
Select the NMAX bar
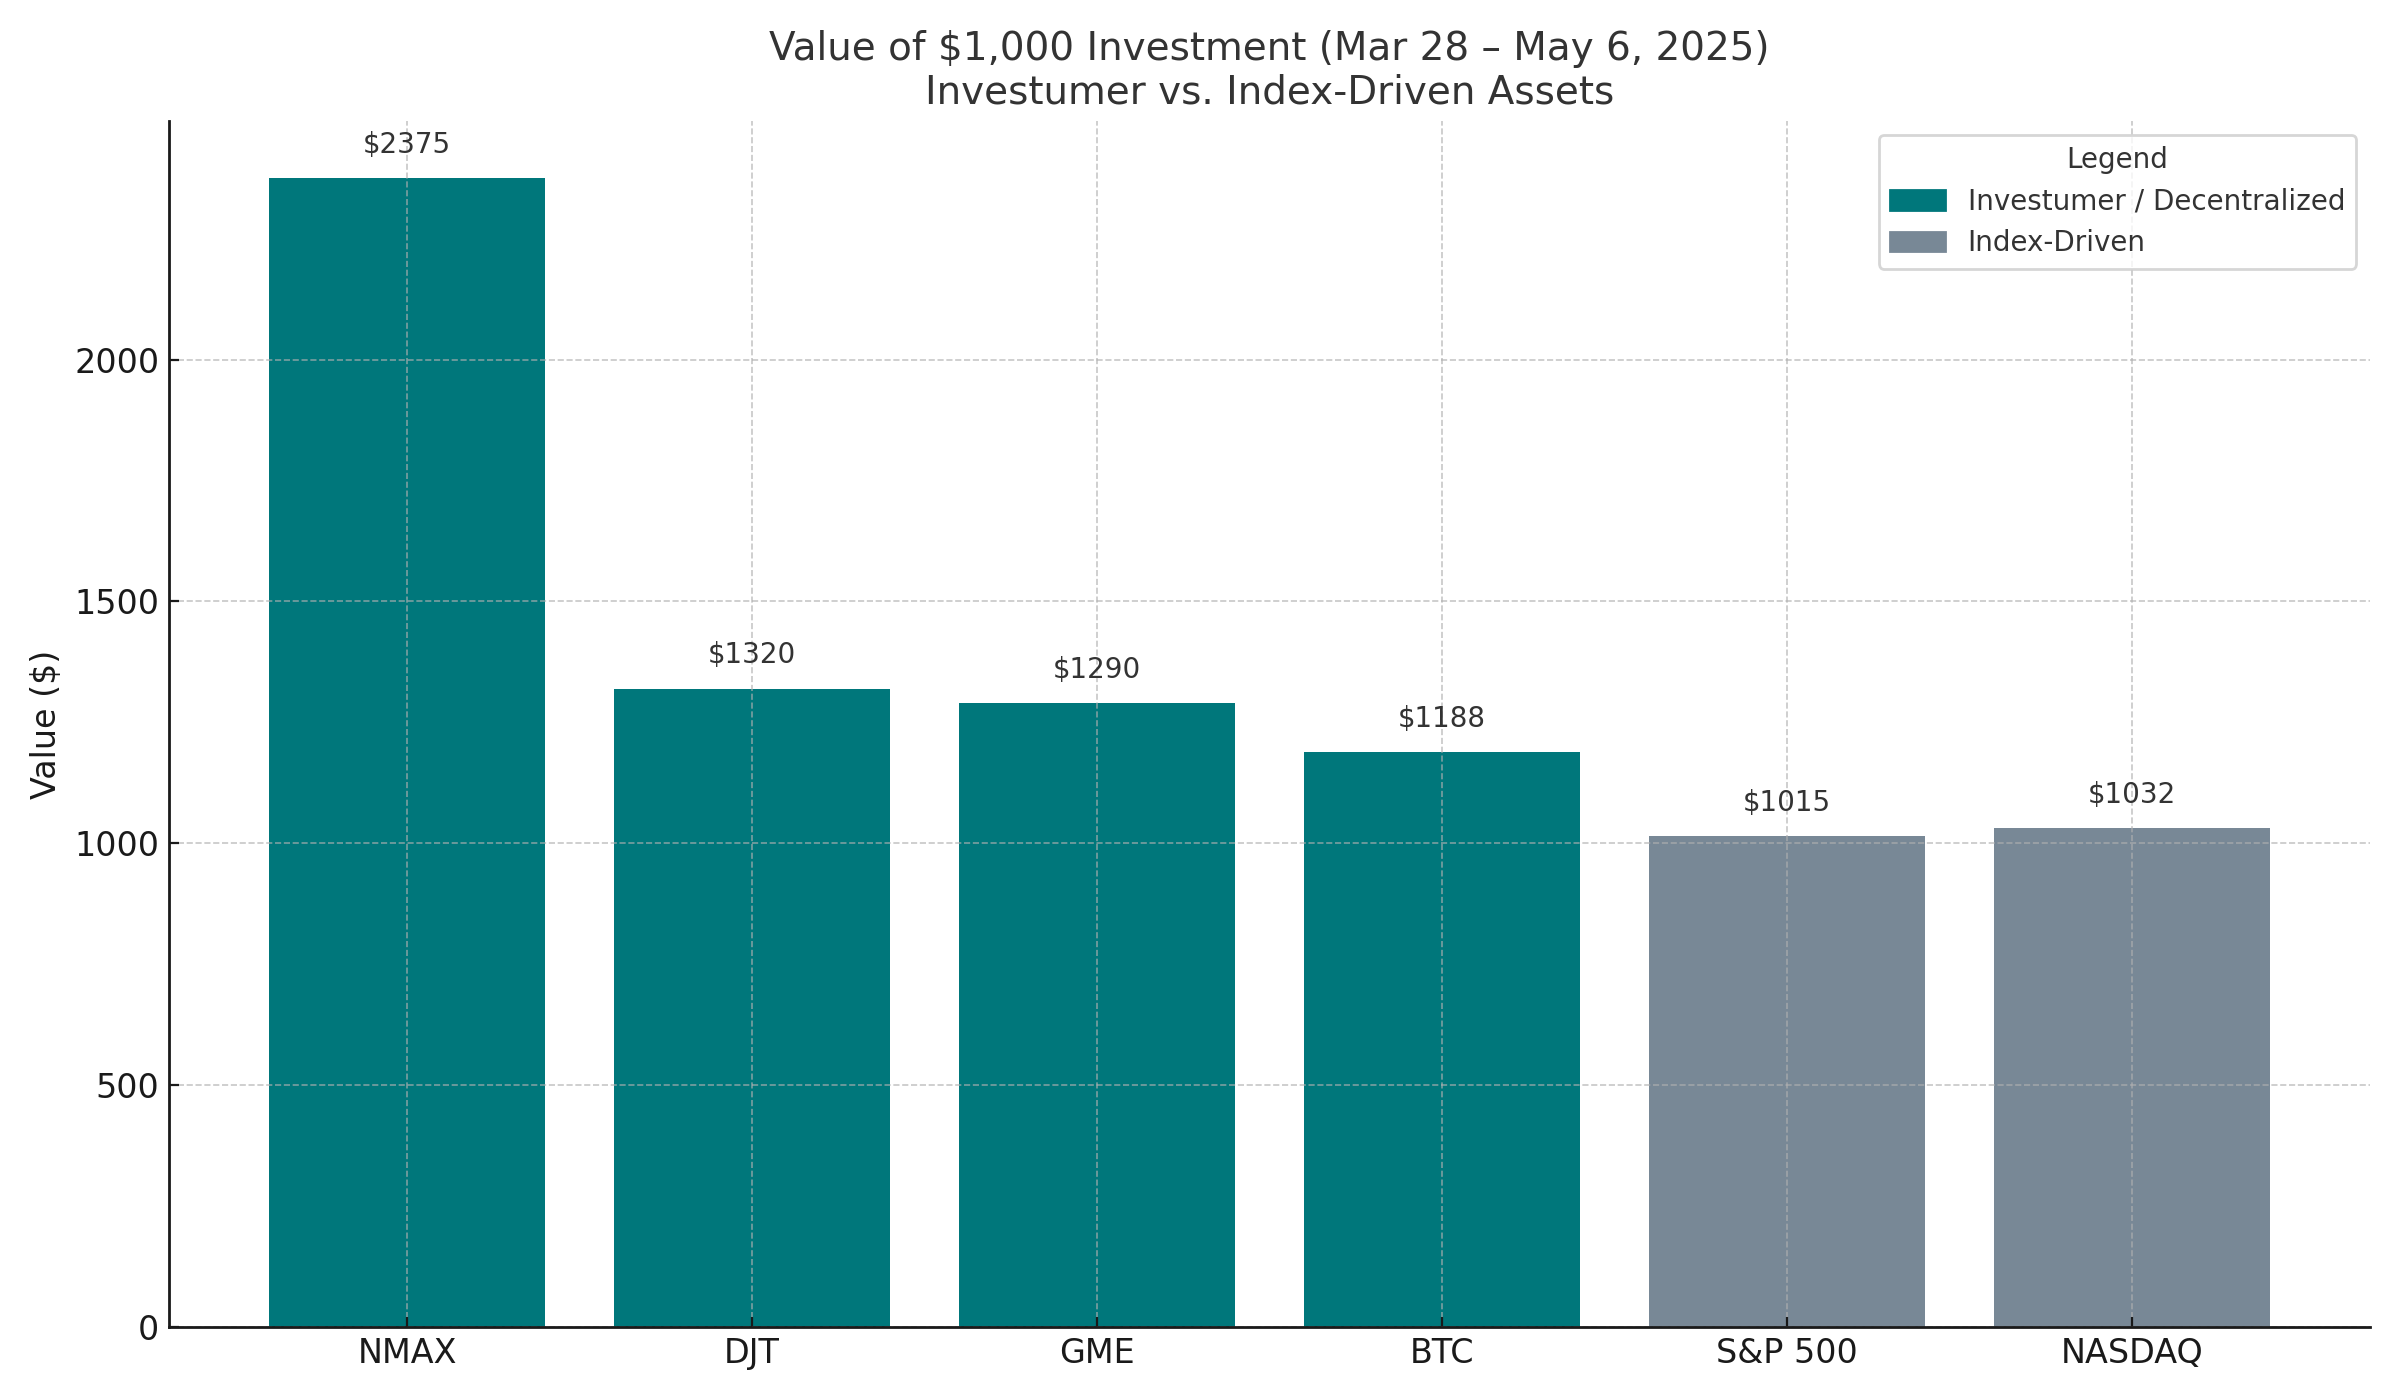point(407,752)
